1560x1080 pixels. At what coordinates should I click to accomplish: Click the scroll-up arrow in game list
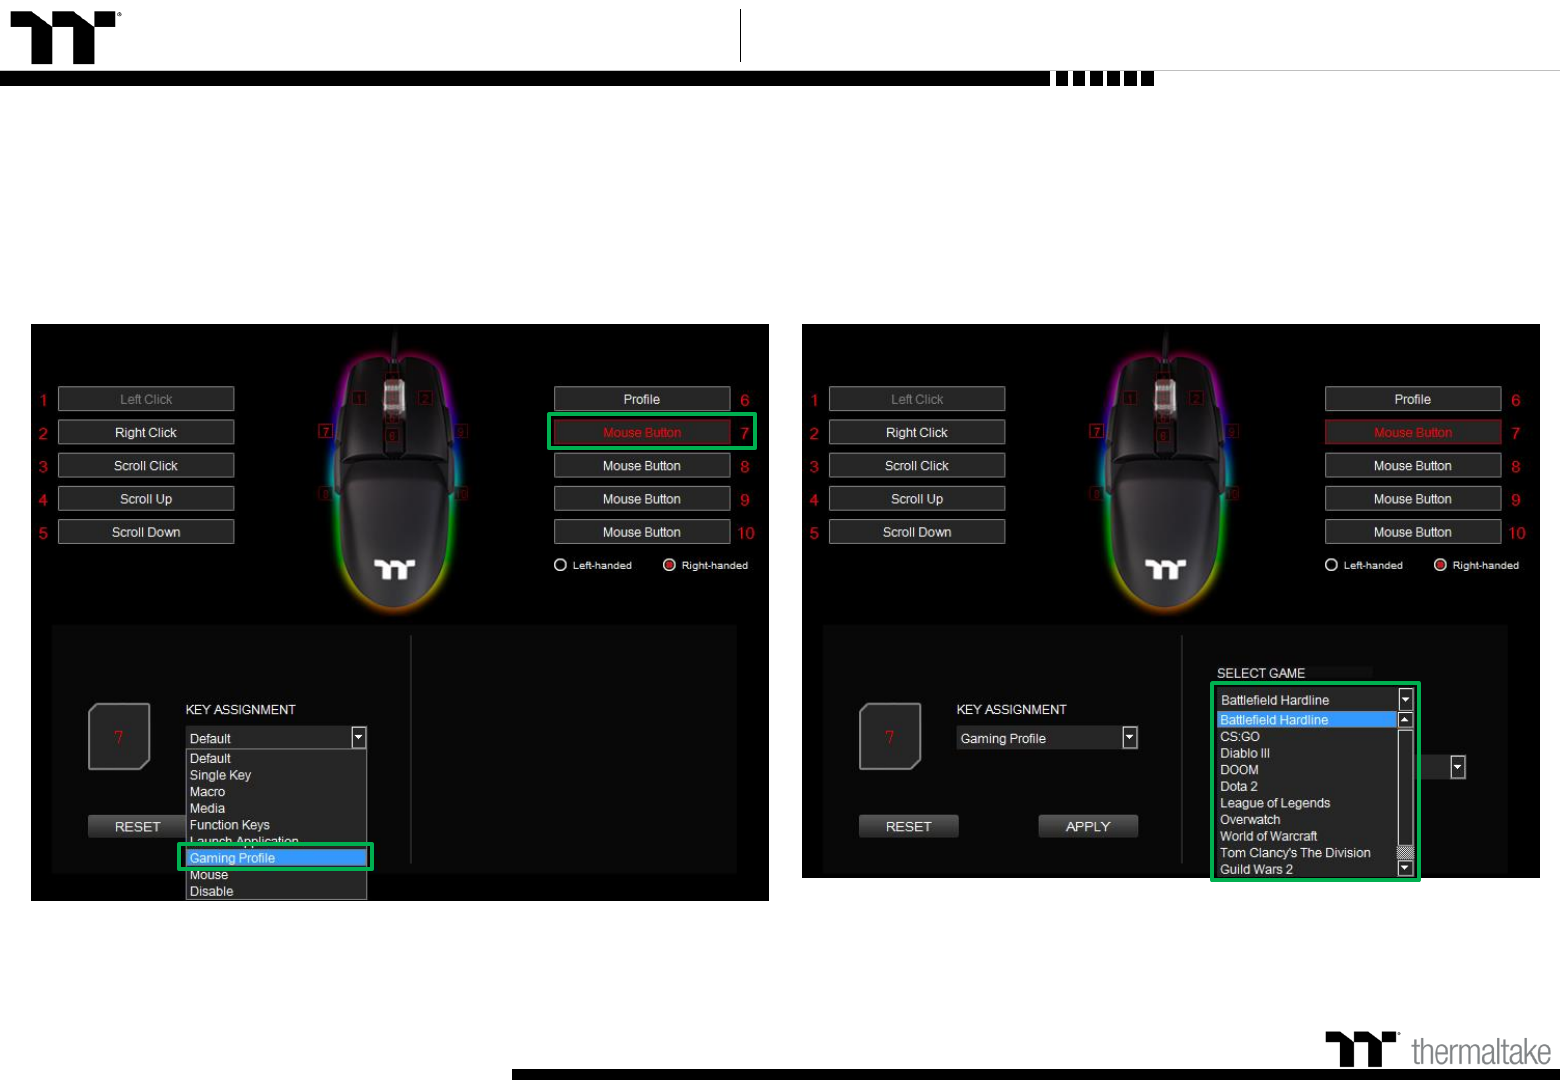click(x=1405, y=720)
